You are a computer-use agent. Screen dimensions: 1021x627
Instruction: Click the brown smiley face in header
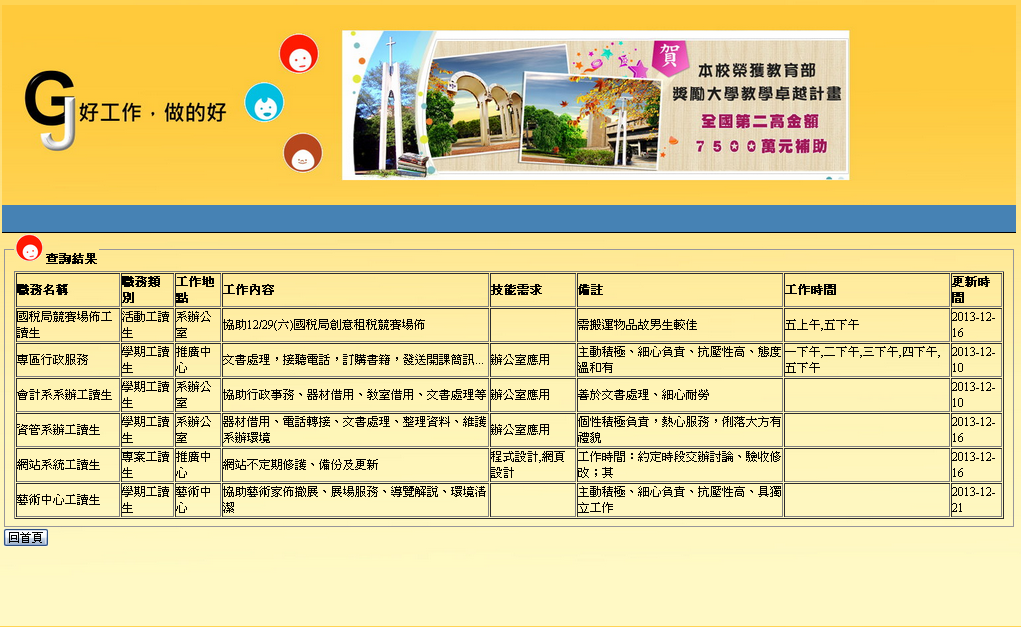click(302, 153)
